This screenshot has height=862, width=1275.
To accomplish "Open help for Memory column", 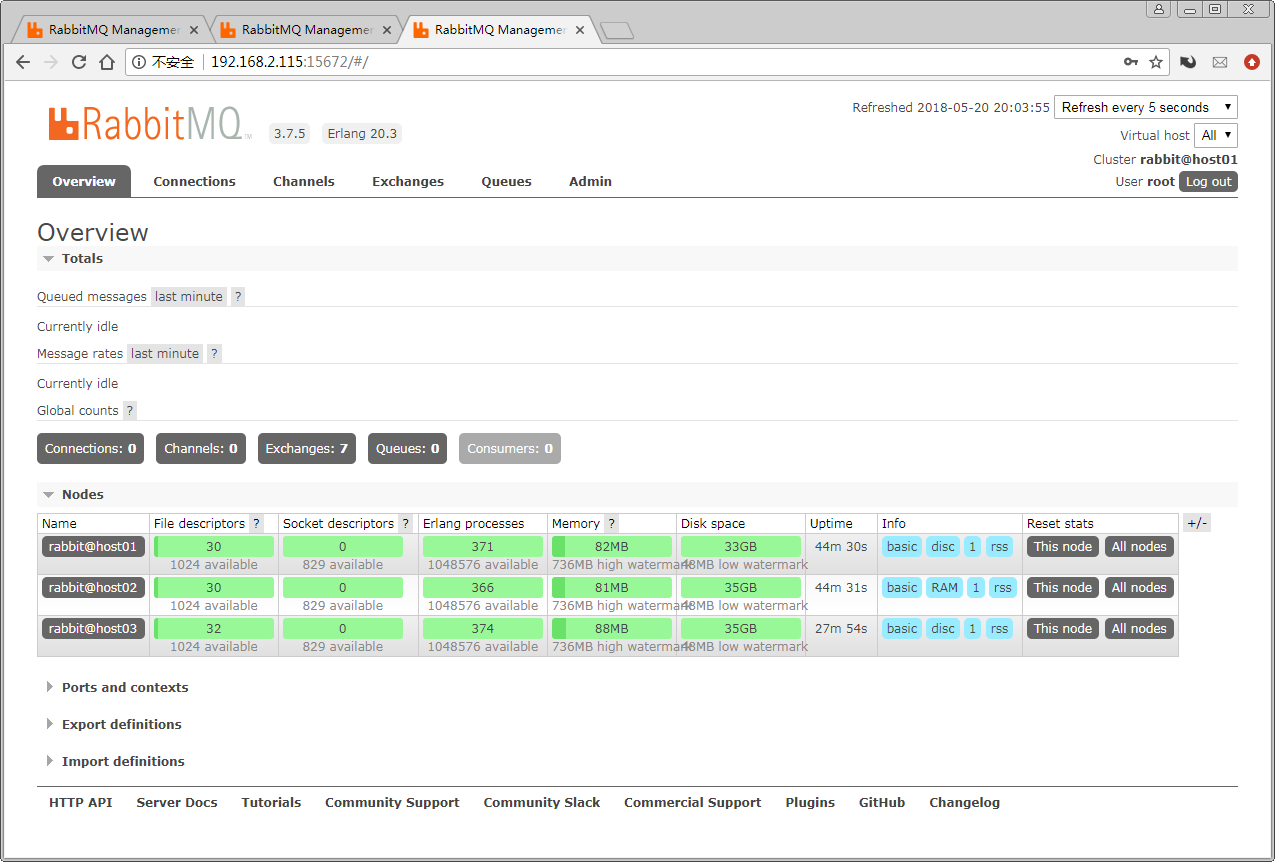I will 612,524.
